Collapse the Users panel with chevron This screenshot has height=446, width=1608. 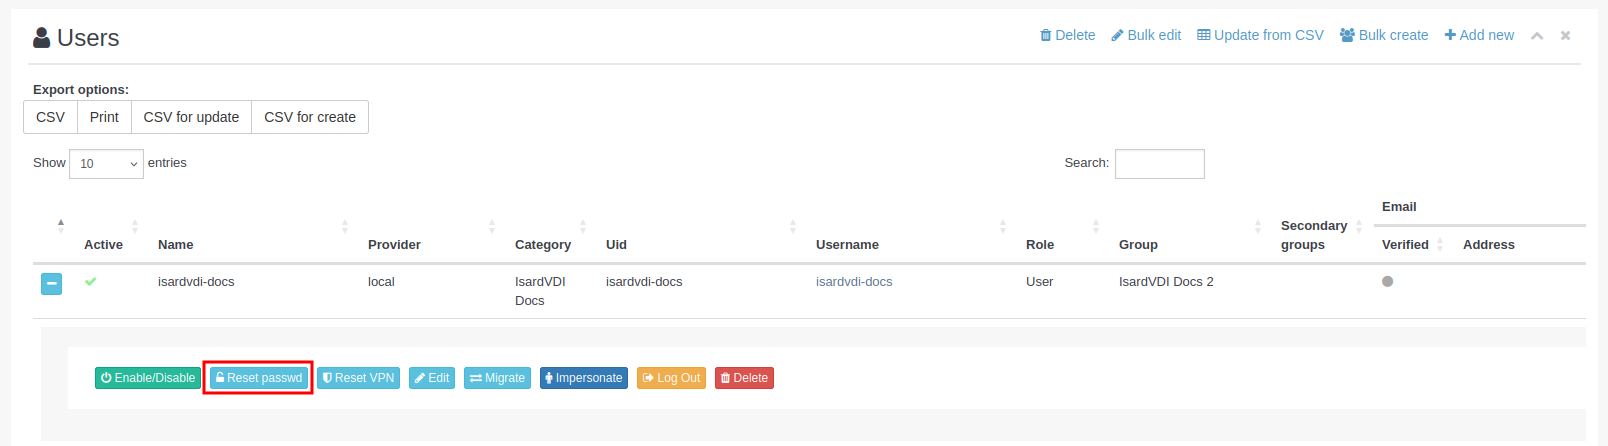[x=1537, y=36]
